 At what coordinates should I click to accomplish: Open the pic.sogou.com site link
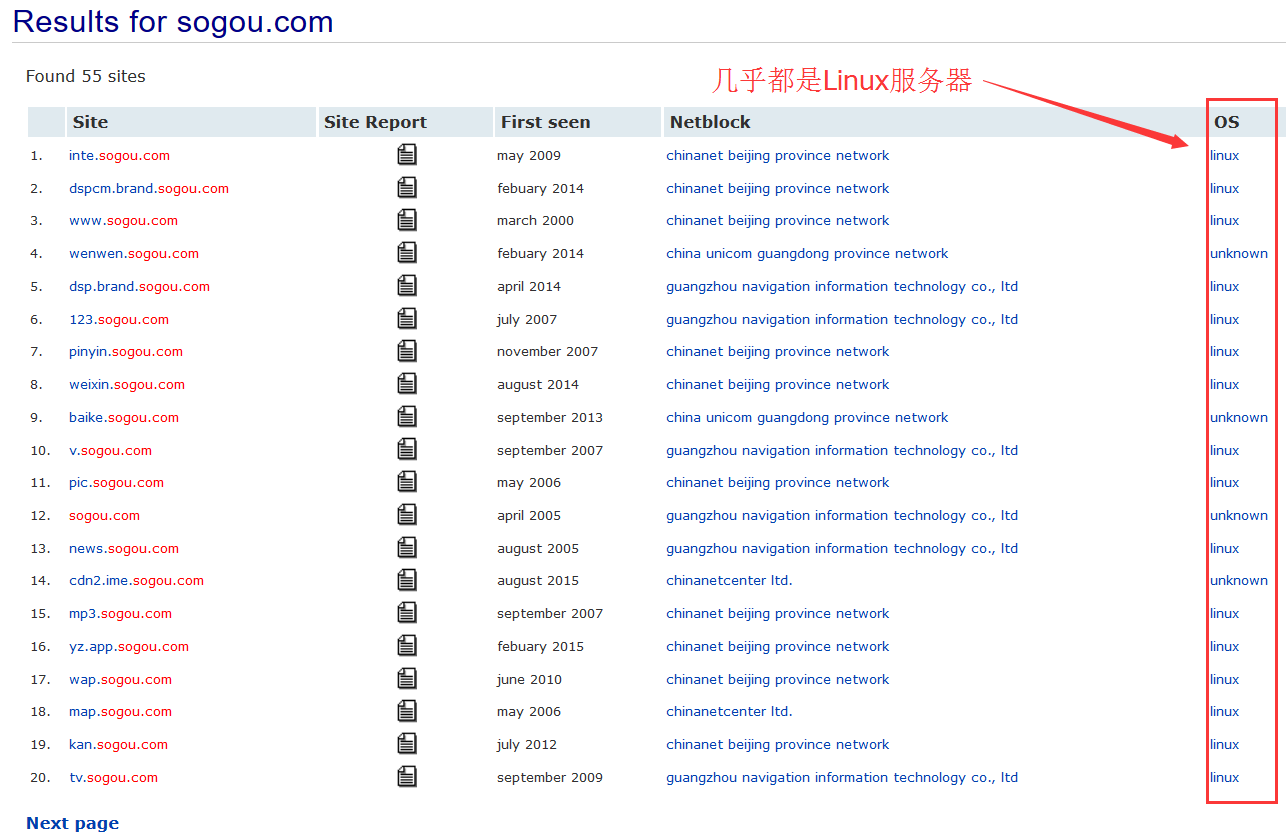coord(116,482)
